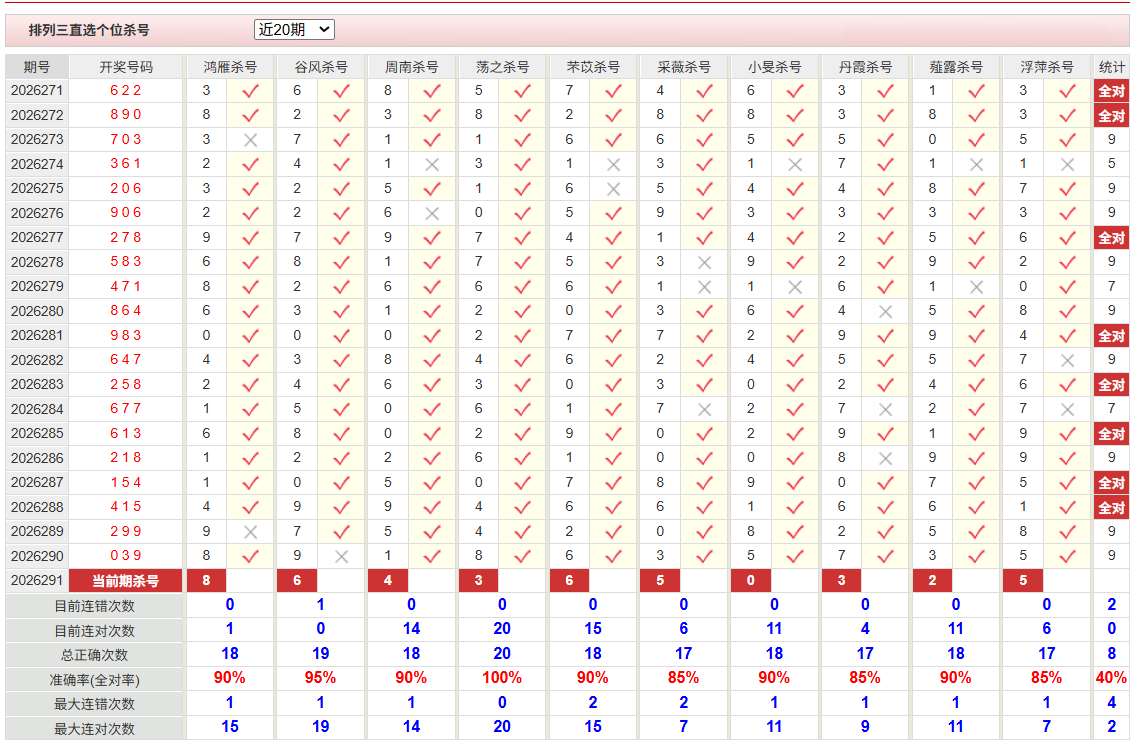Click the 鸿雁杀号 column header
Image resolution: width=1137 pixels, height=750 pixels.
click(x=230, y=67)
